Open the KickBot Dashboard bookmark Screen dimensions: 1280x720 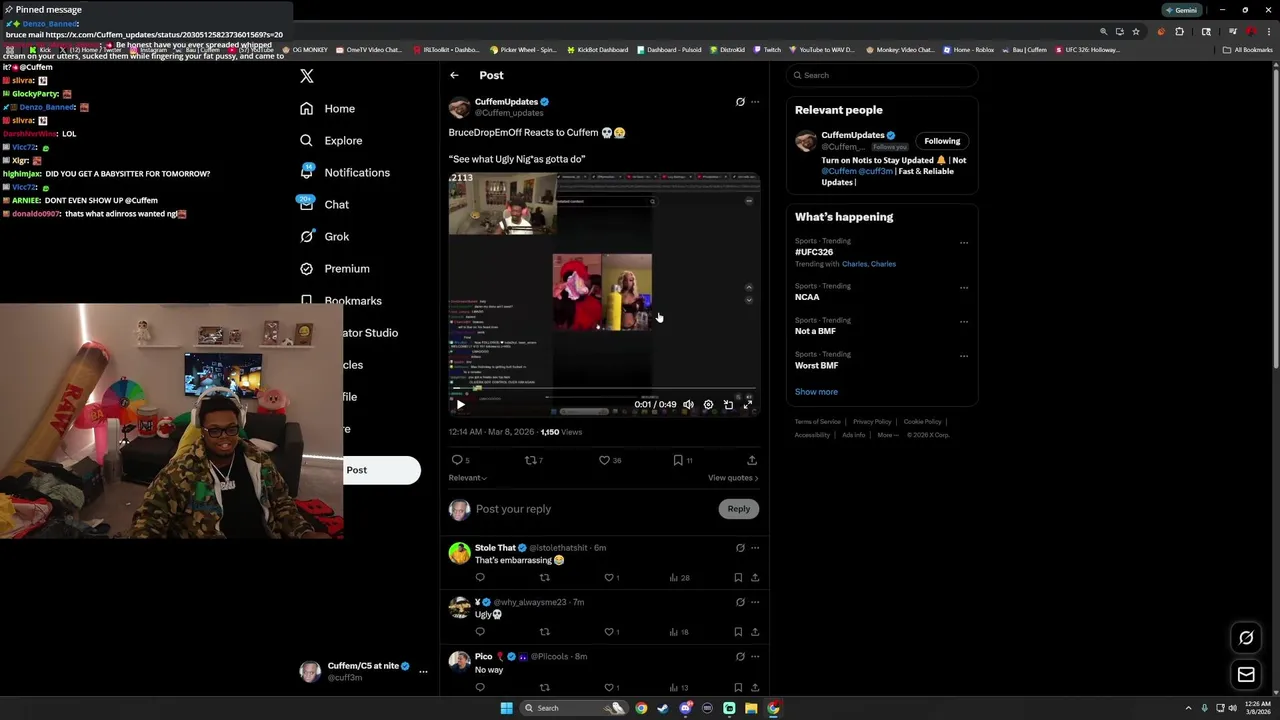pyautogui.click(x=598, y=49)
